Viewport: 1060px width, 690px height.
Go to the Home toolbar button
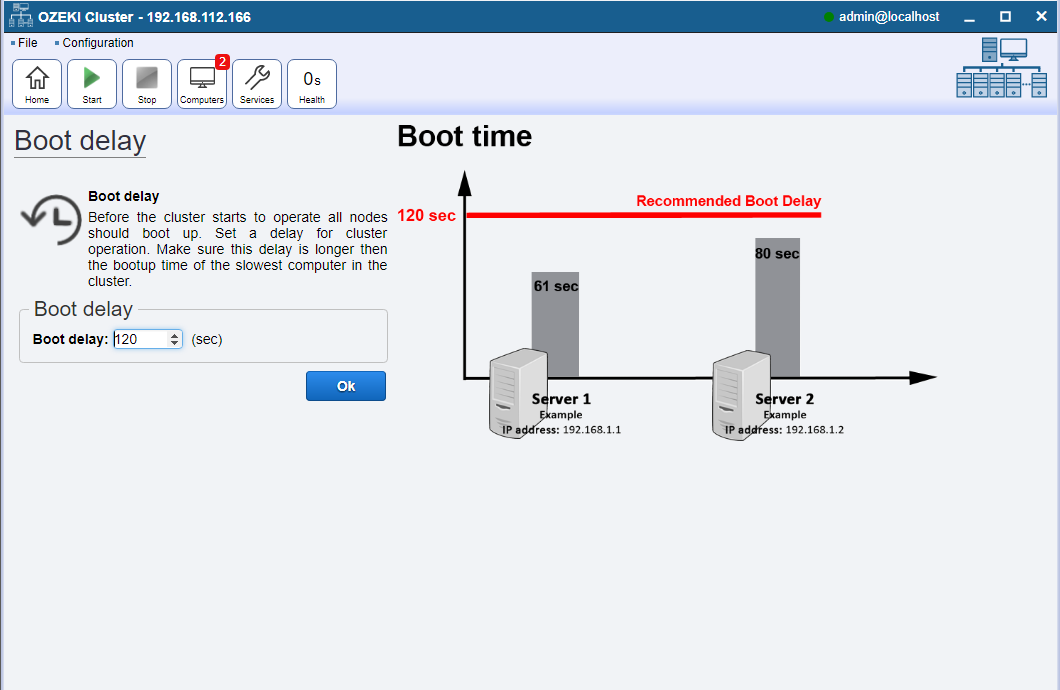[37, 84]
